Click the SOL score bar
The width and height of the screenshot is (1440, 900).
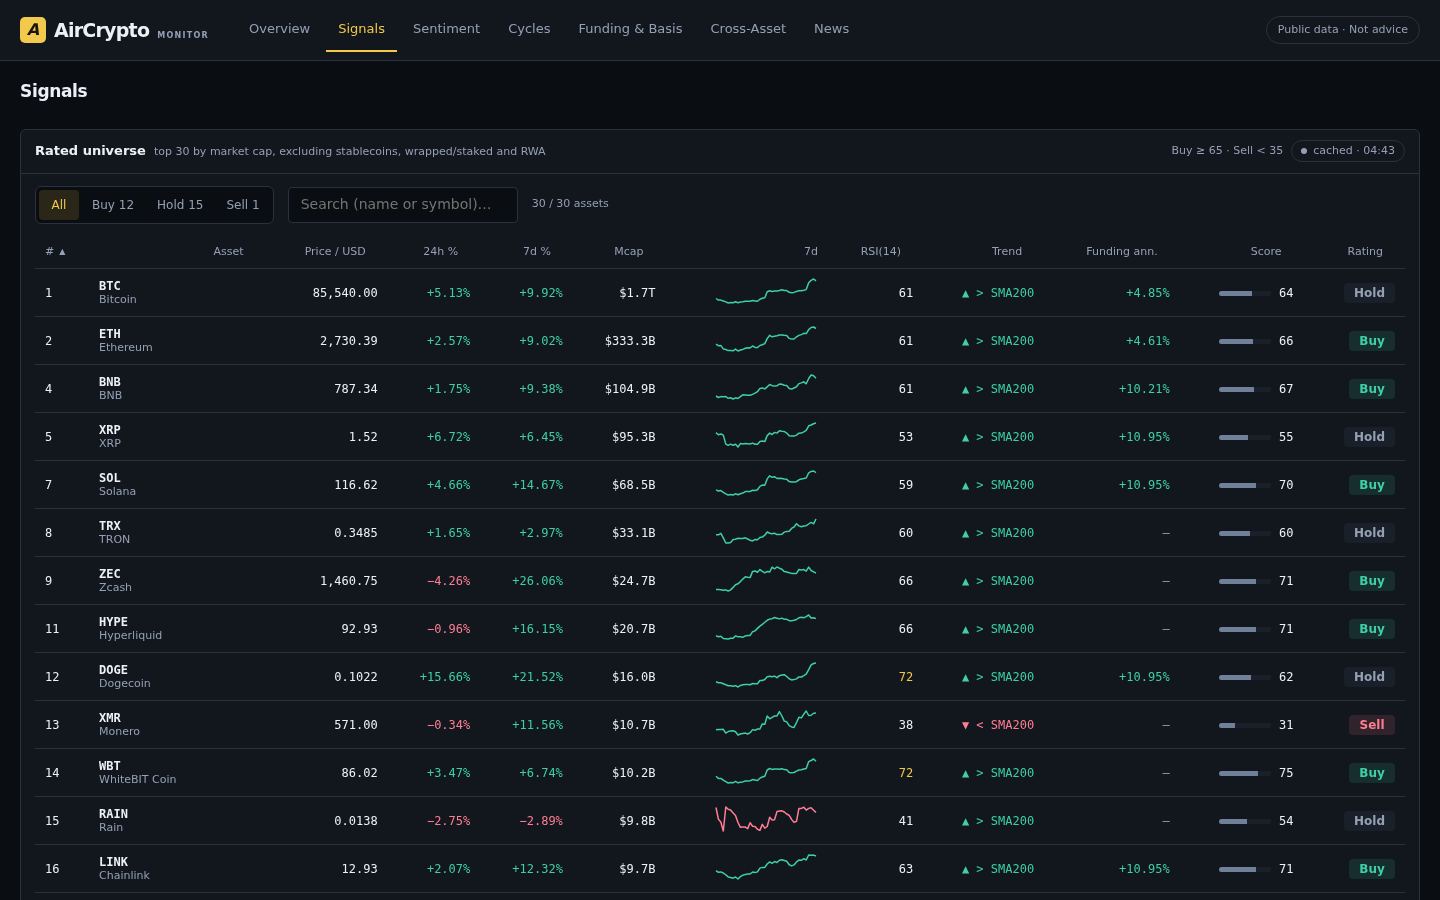[1245, 485]
